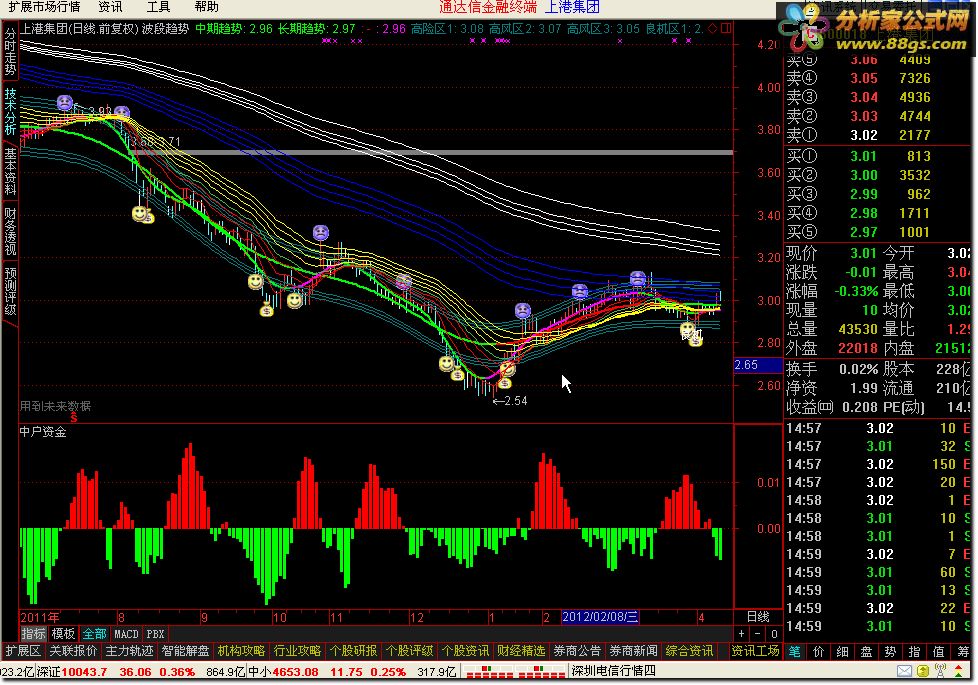Click the money bag marker near 2.54 low
The width and height of the screenshot is (978, 685).
coord(504,382)
